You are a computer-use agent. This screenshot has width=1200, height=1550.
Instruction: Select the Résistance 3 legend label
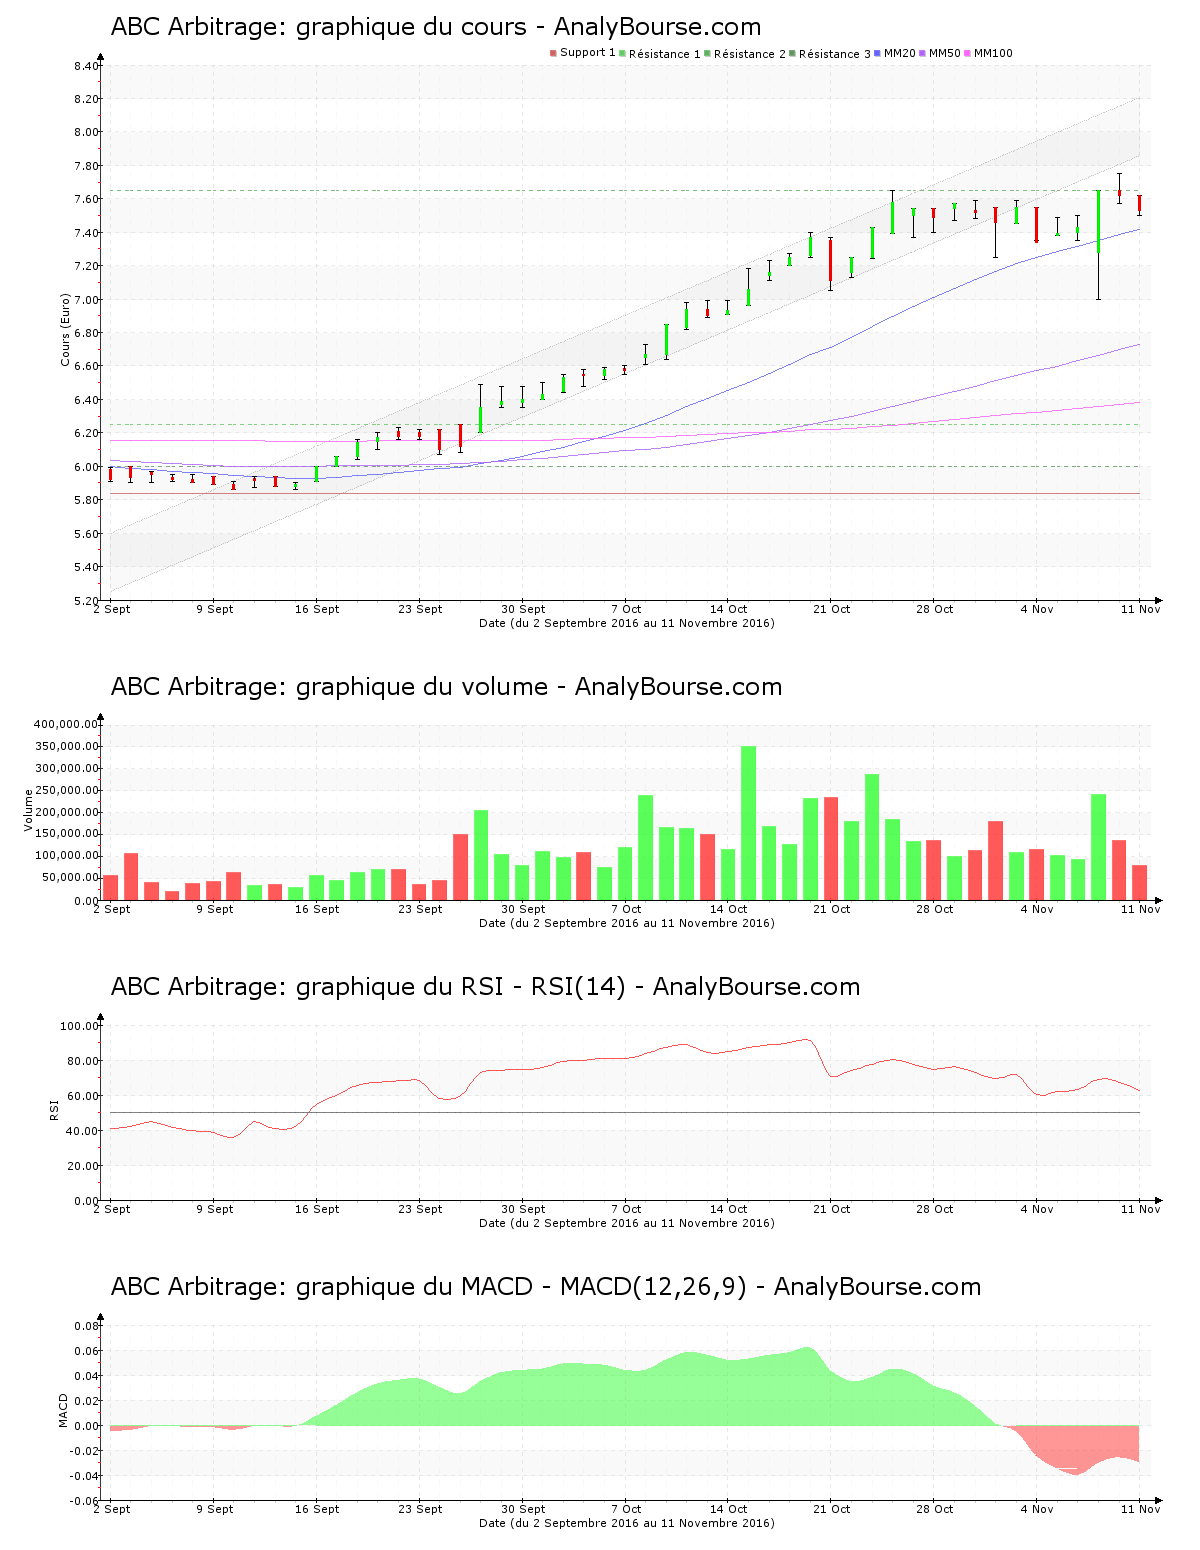(x=835, y=53)
